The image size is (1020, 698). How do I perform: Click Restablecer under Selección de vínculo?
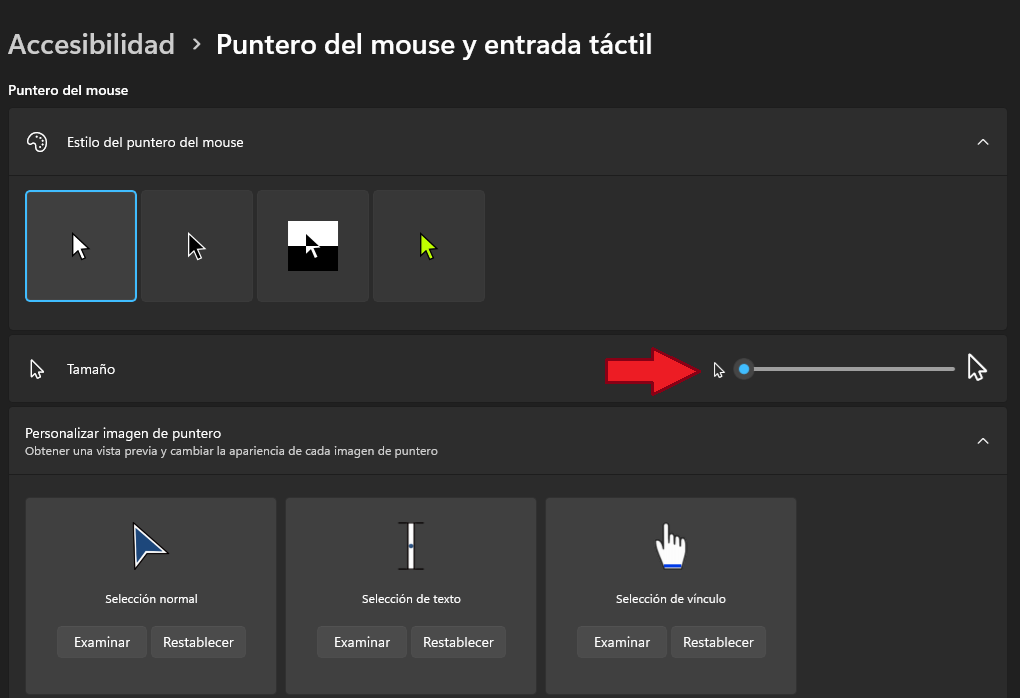[718, 642]
